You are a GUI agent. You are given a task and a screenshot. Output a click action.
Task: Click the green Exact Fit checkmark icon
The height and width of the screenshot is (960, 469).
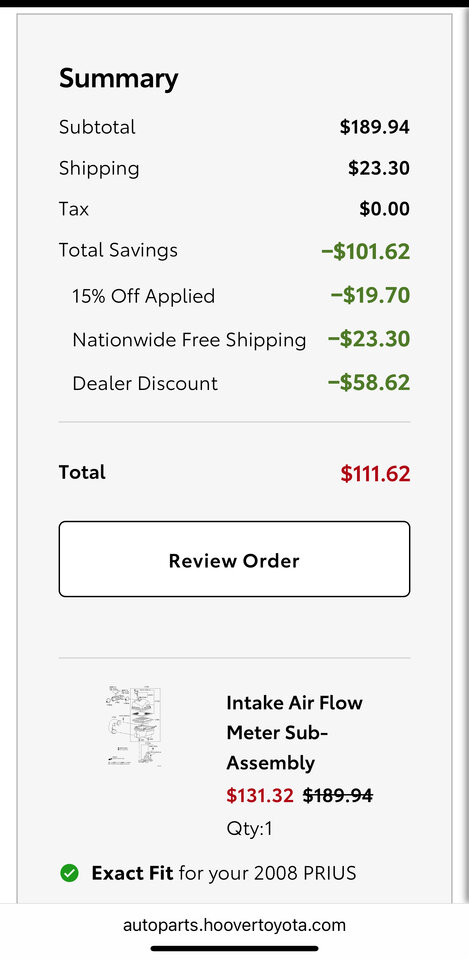coord(70,873)
